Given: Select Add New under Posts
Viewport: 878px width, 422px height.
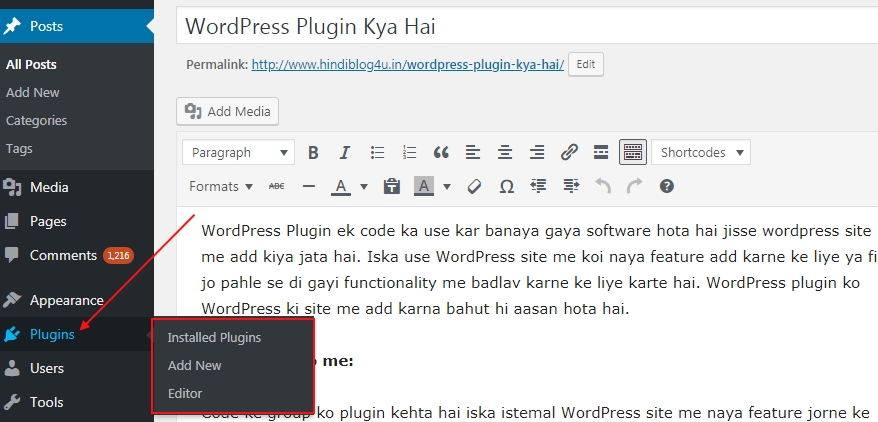Looking at the screenshot, I should point(32,92).
